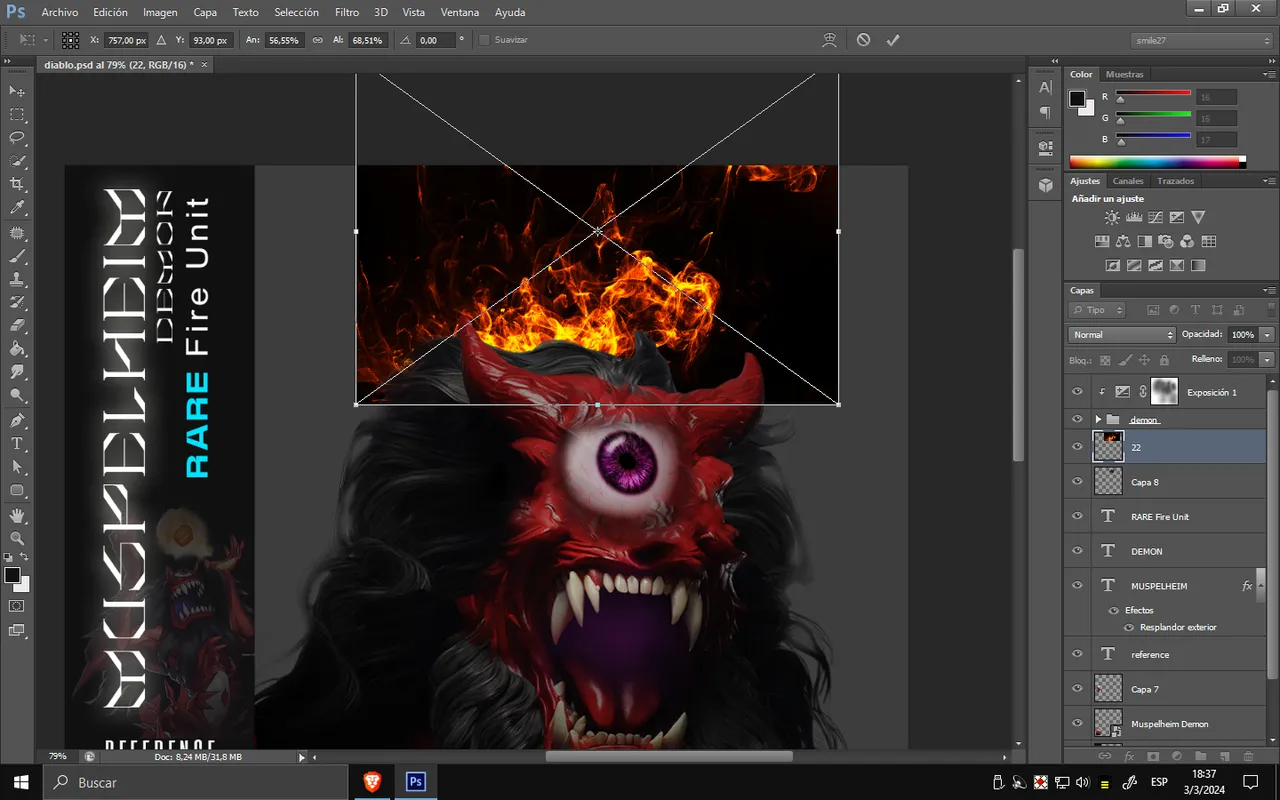This screenshot has height=800, width=1280.
Task: Open the smile27 workspace dropdown
Action: point(1201,40)
